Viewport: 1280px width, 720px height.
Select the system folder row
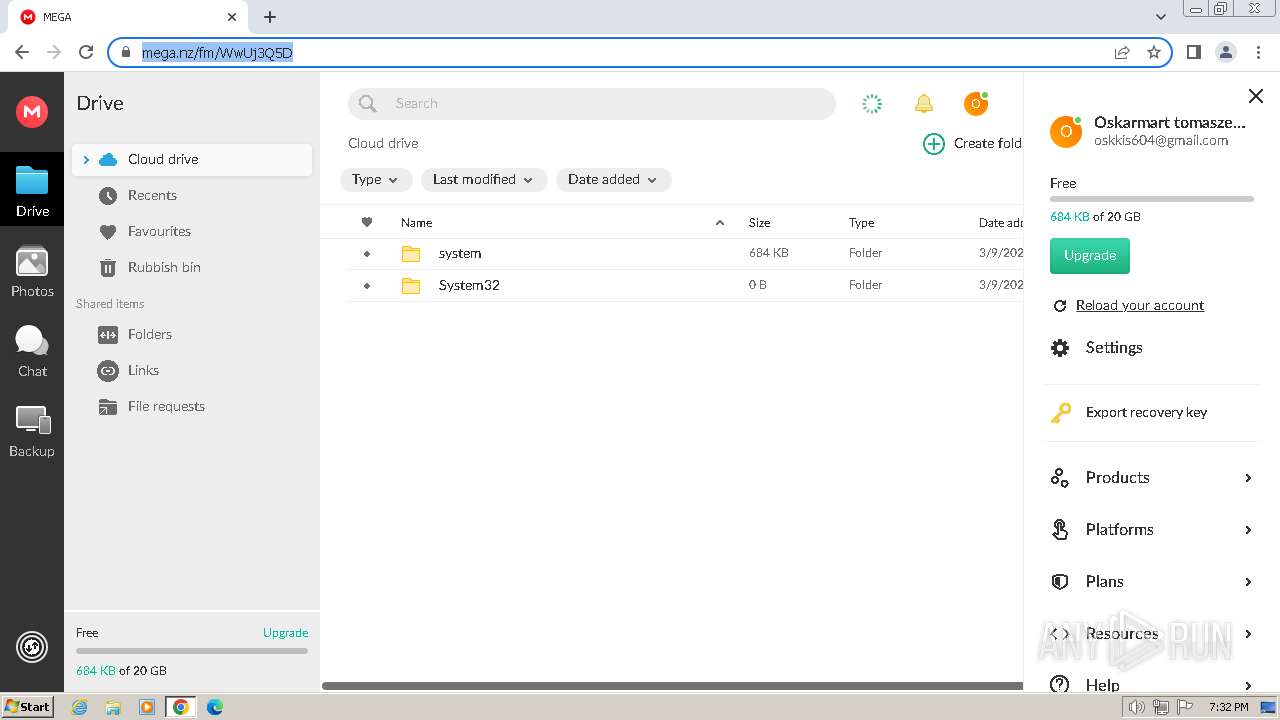(x=685, y=253)
